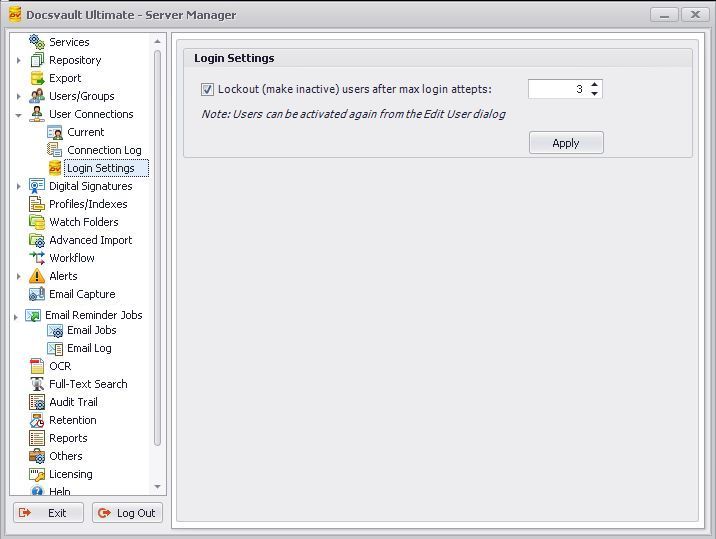The image size is (716, 539).
Task: Click the Connection Log icon
Action: click(x=55, y=150)
